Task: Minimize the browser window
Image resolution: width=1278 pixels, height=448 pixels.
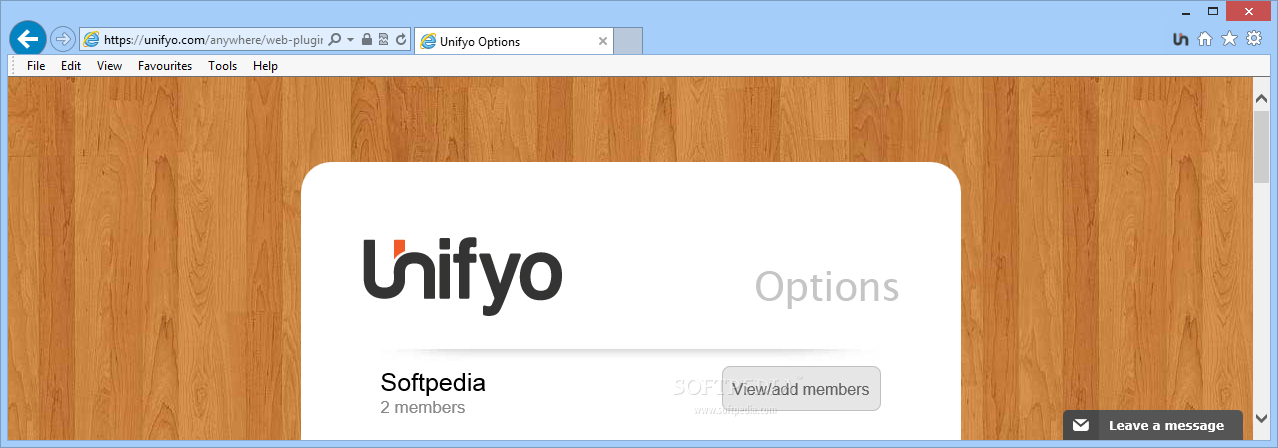Action: tap(1186, 11)
